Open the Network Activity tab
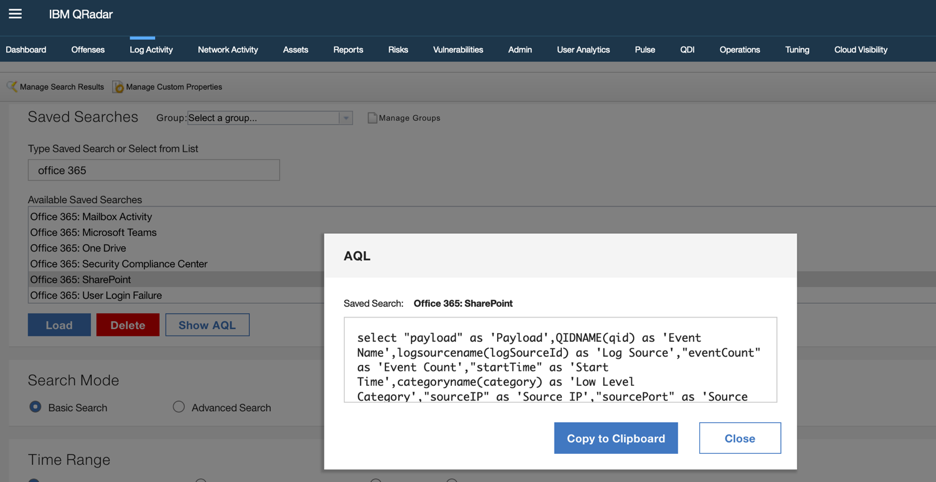The height and width of the screenshot is (482, 936). pyautogui.click(x=228, y=50)
